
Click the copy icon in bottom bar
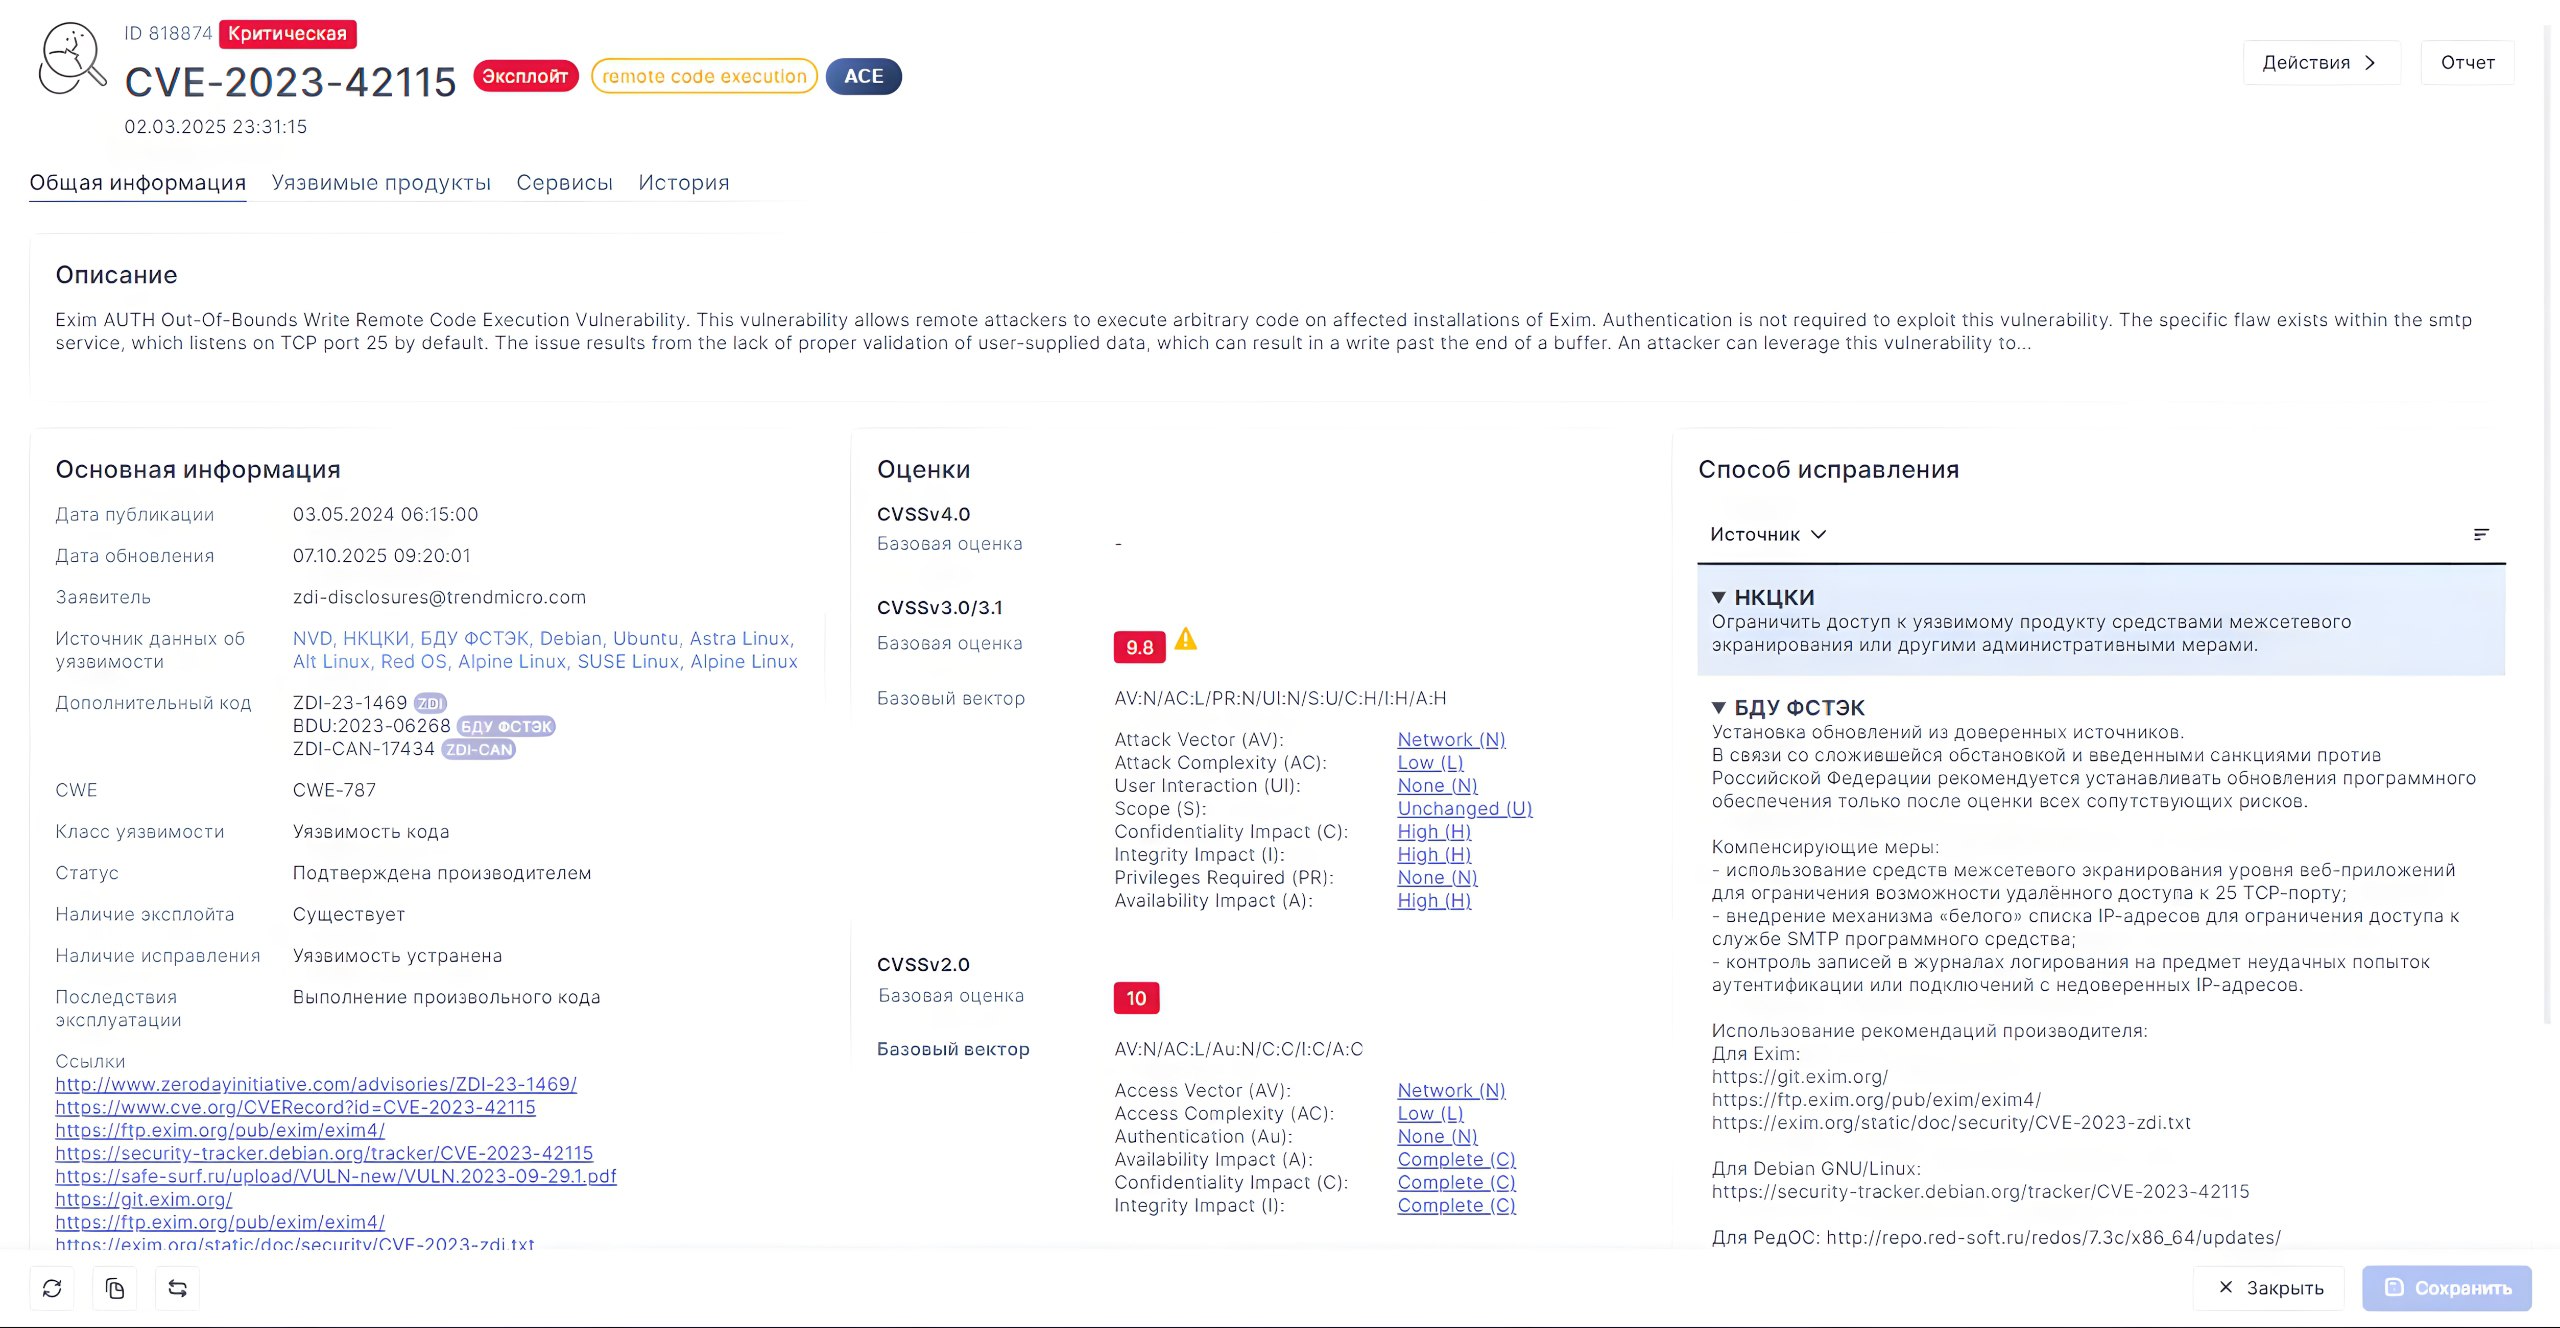(115, 1288)
